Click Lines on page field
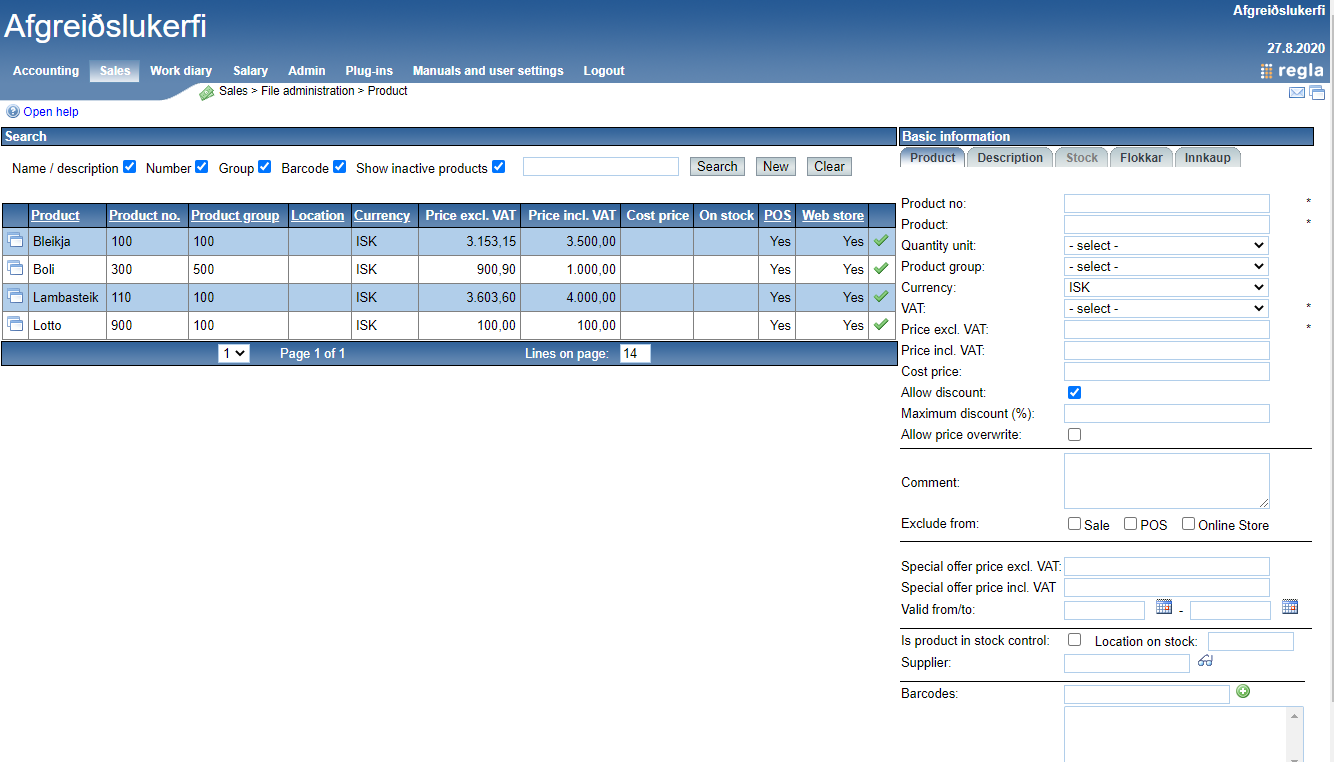The height and width of the screenshot is (762, 1334). 635,353
